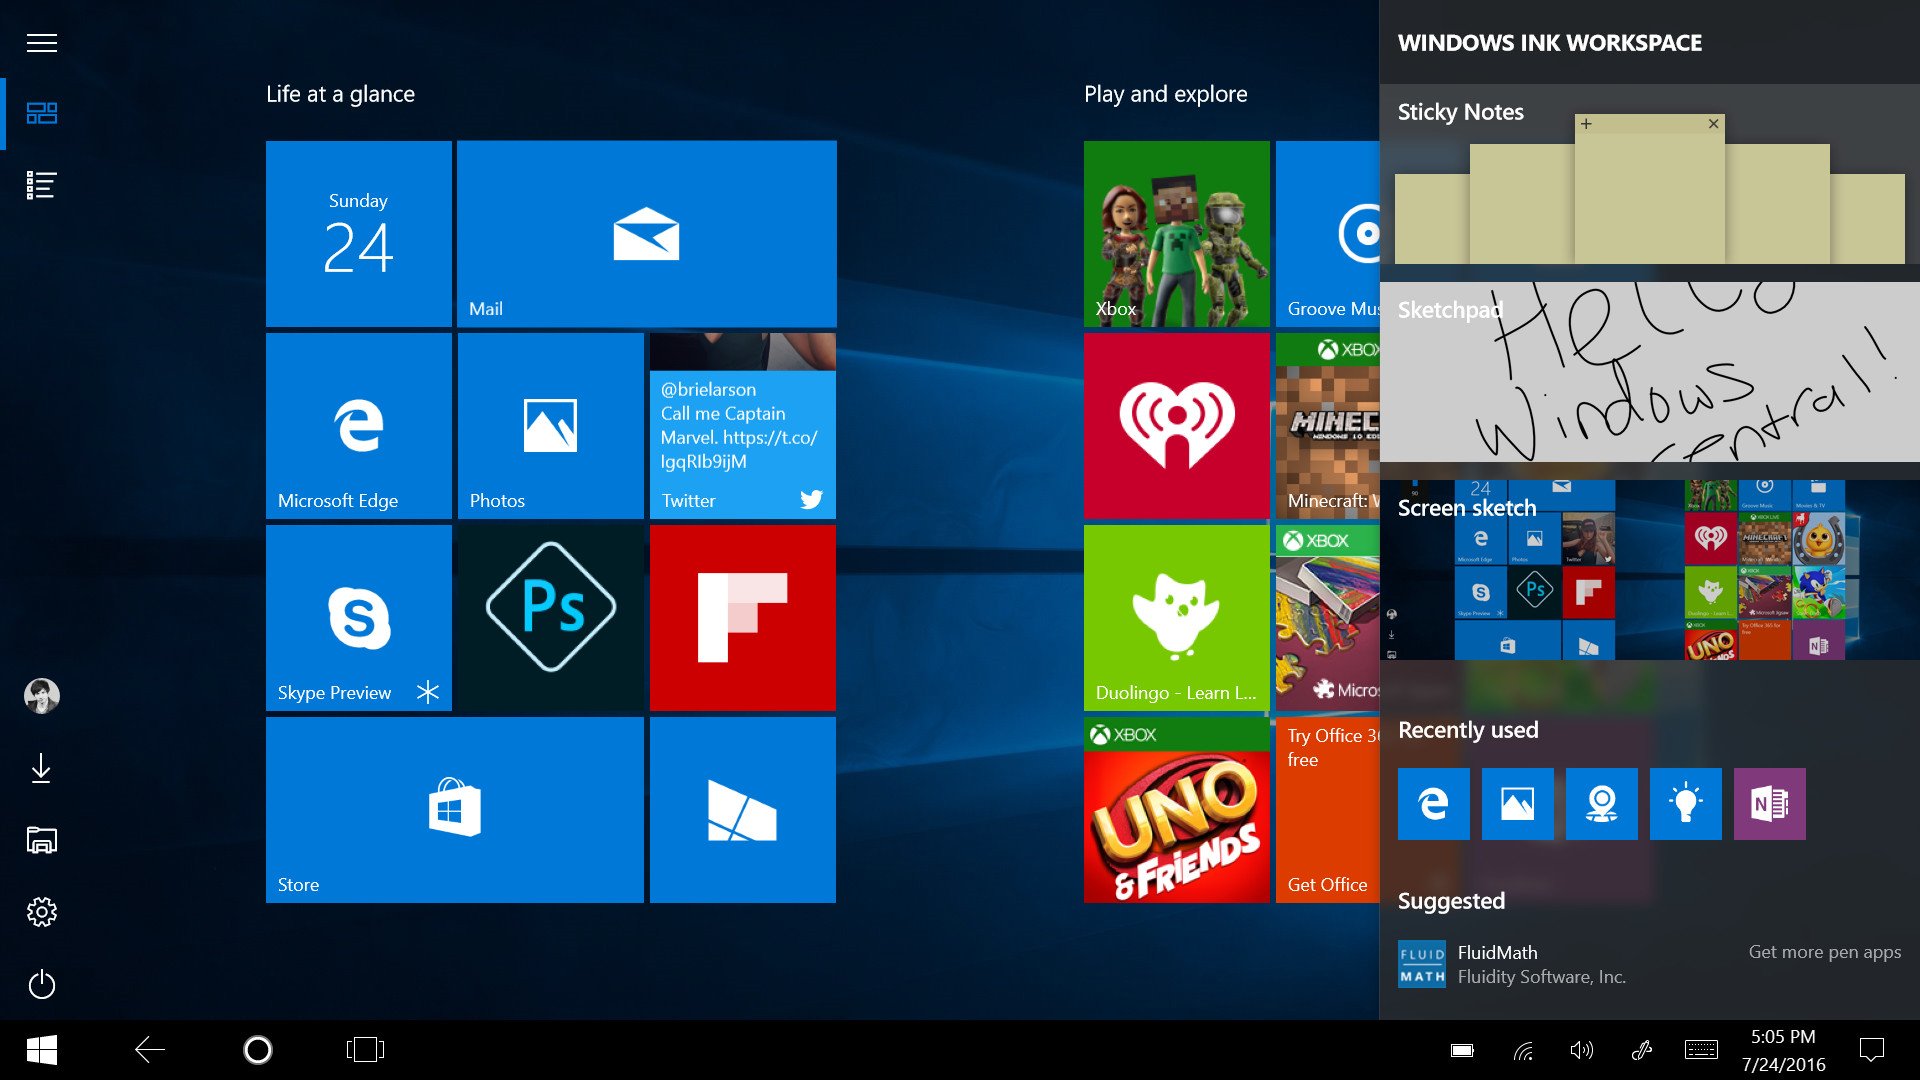Screen dimensions: 1920x1080
Task: Open the user account avatar
Action: 41,696
